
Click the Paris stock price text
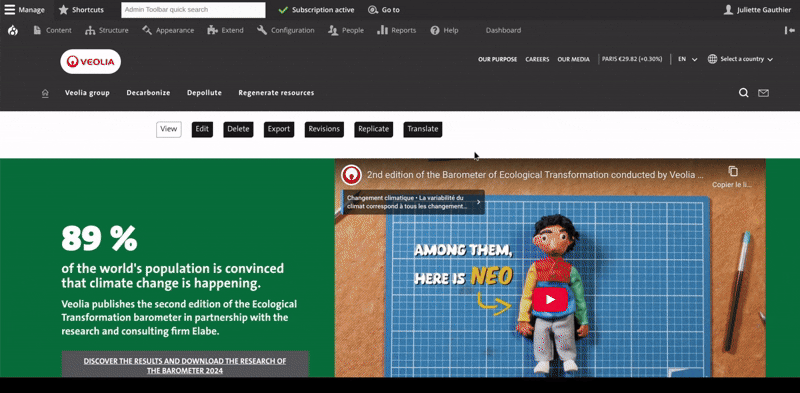pos(632,59)
